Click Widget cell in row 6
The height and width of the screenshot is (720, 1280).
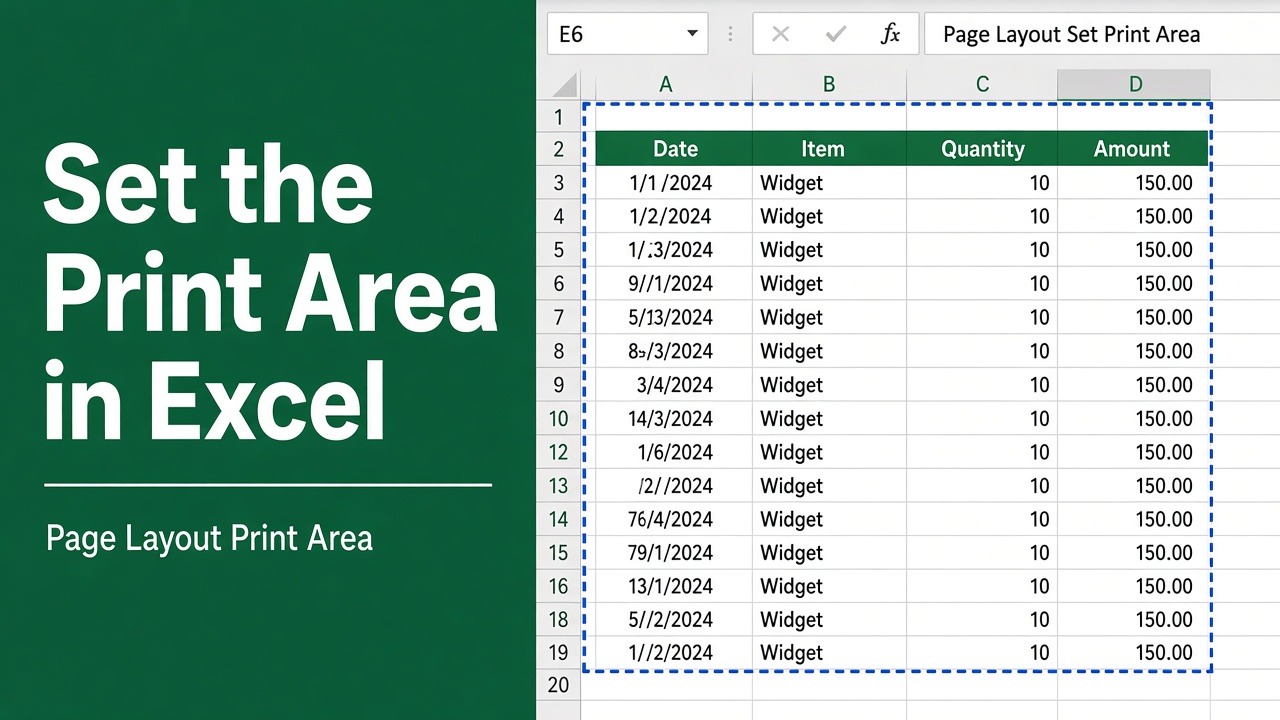[829, 284]
